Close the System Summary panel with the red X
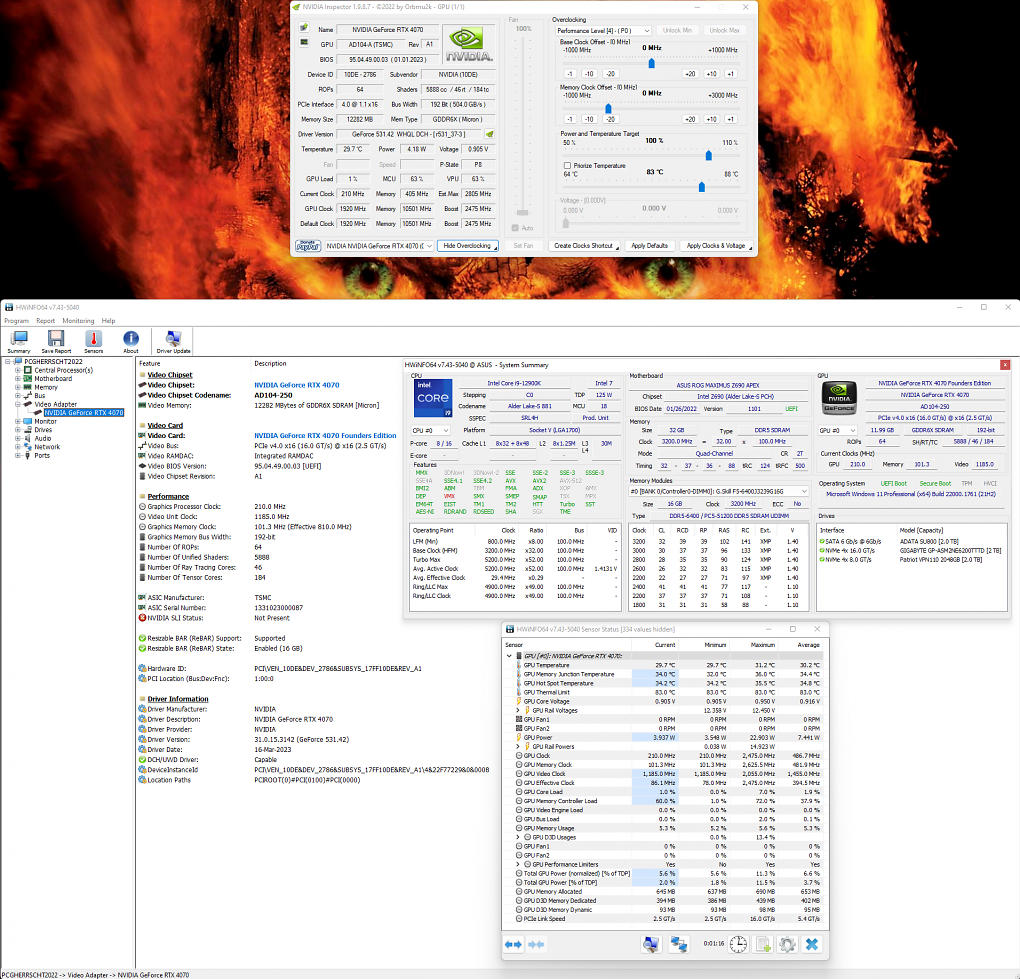1020x979 pixels. 1005,365
